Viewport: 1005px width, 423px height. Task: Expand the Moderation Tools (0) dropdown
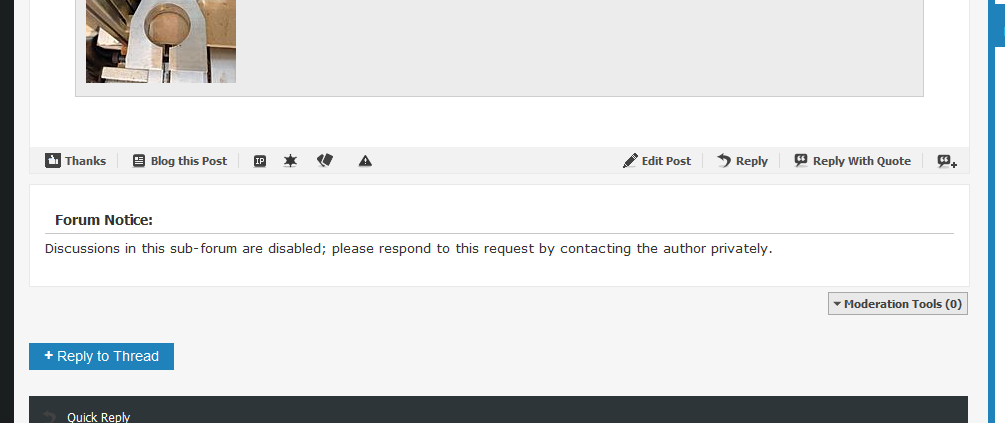[897, 304]
